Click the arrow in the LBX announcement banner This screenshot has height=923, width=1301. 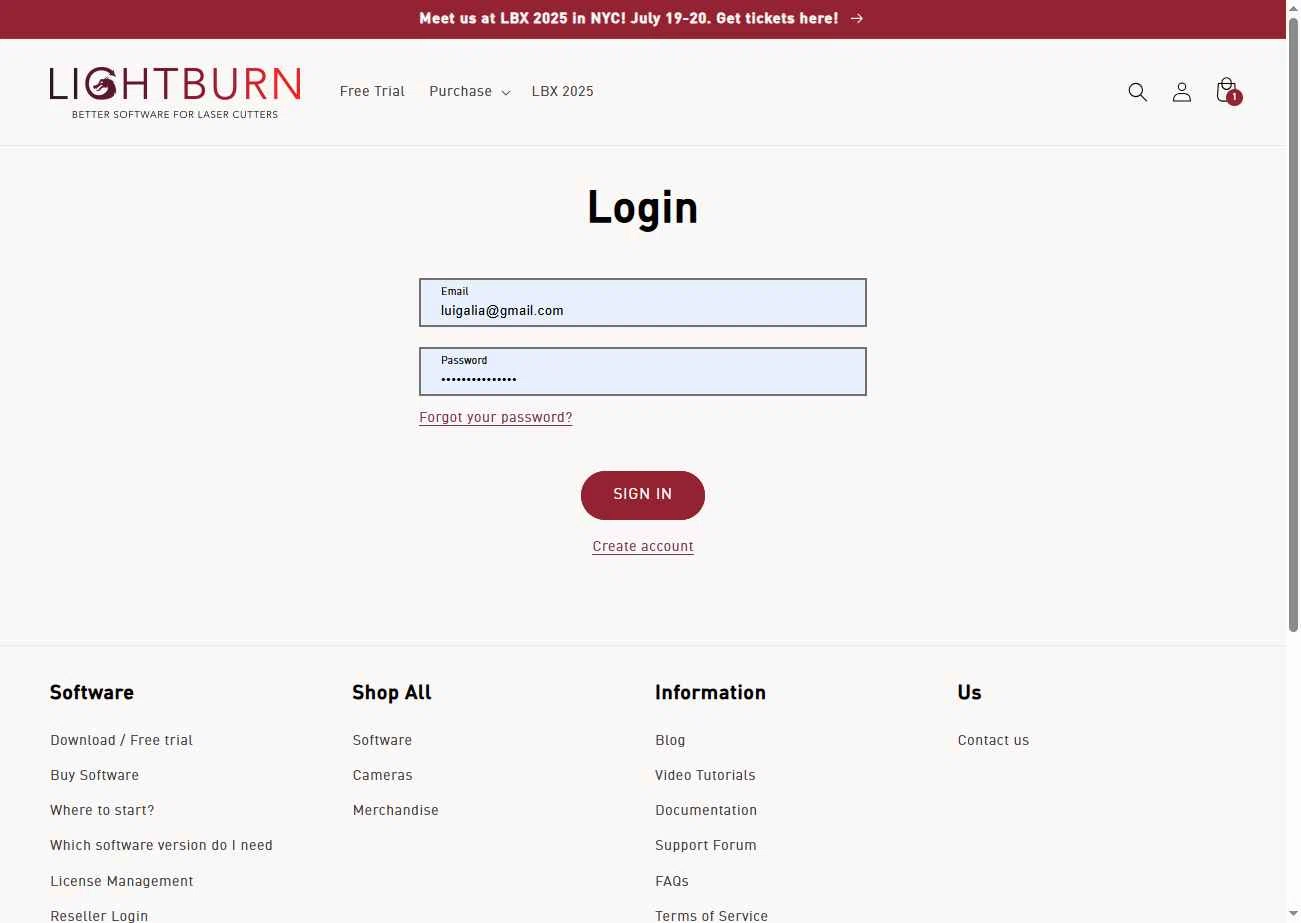(x=856, y=18)
